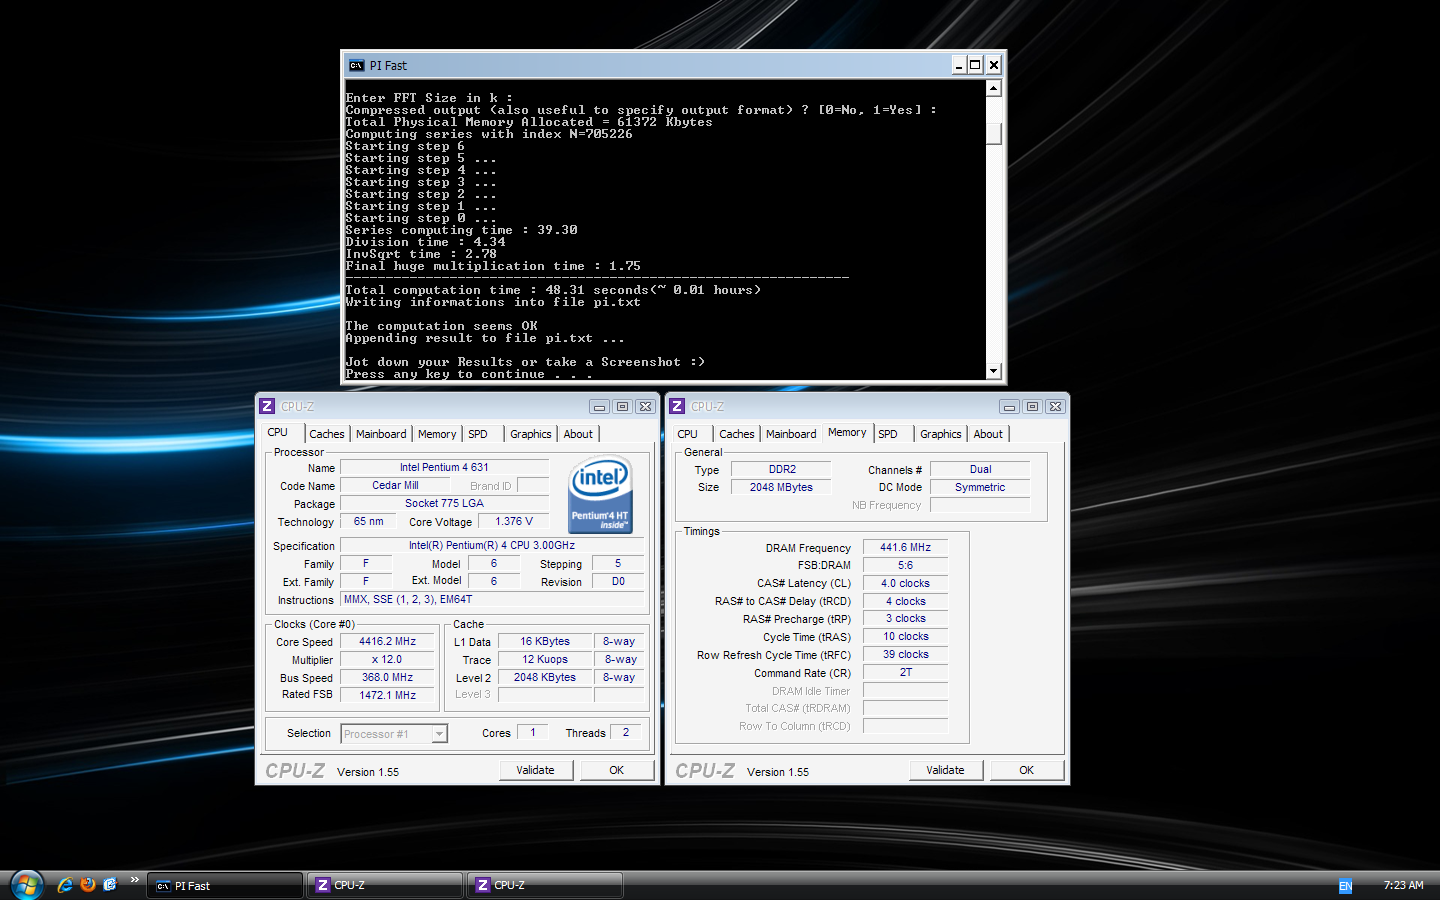This screenshot has height=900, width=1440.
Task: Switch to Caches tab in left CPU-Z
Action: click(326, 434)
